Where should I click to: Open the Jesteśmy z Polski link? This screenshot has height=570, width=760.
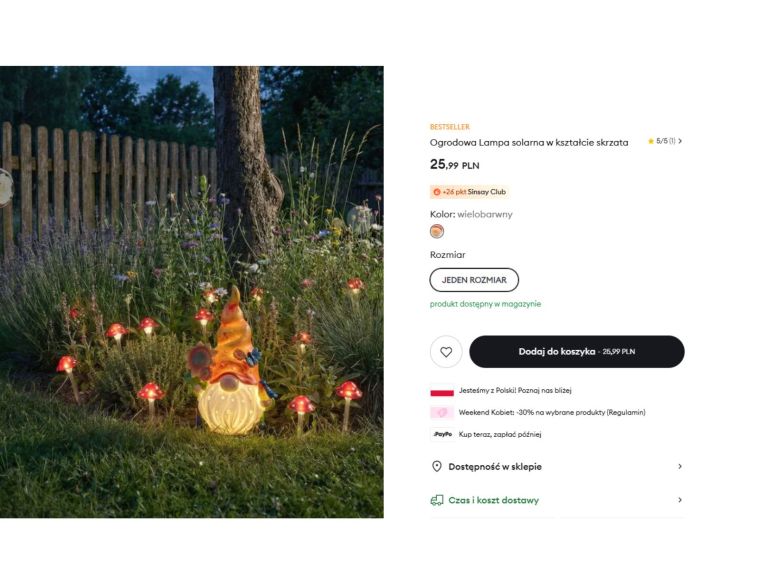[x=515, y=390]
